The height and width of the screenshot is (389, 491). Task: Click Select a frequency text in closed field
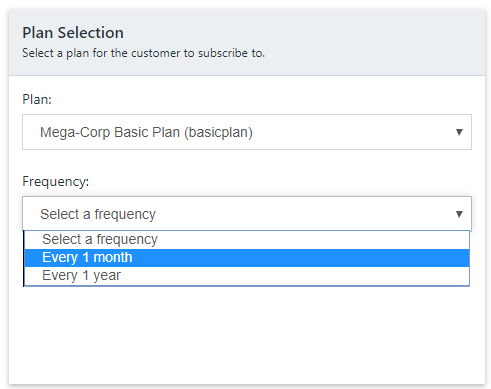point(98,214)
